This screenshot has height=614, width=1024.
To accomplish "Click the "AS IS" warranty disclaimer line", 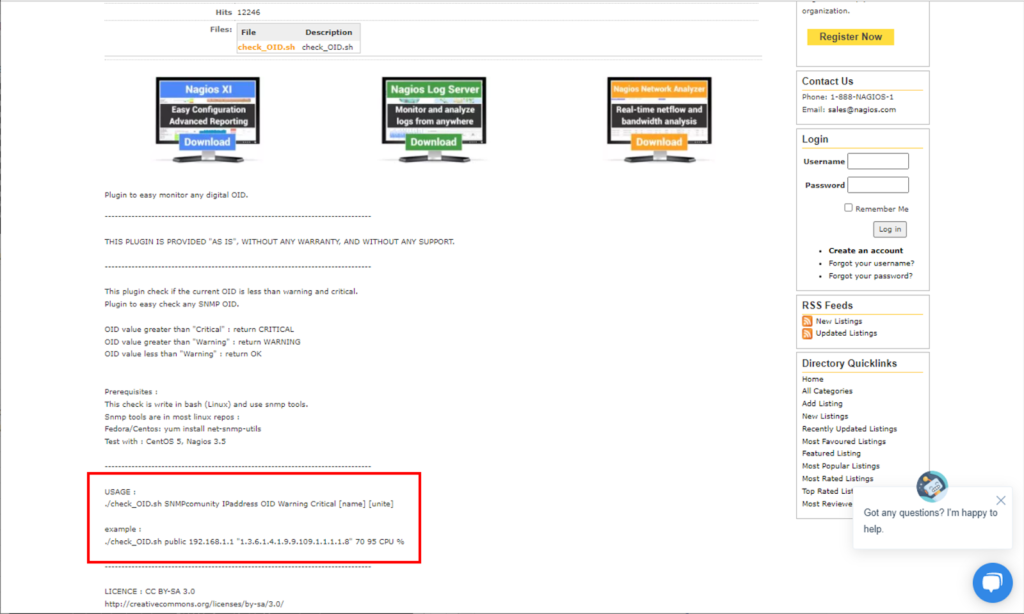I will [x=280, y=242].
